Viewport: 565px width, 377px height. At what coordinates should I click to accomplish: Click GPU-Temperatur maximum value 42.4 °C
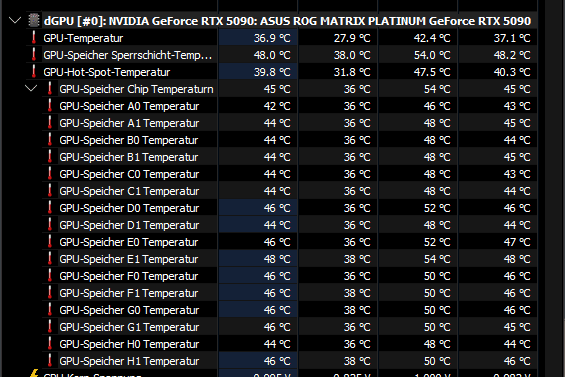pyautogui.click(x=432, y=38)
